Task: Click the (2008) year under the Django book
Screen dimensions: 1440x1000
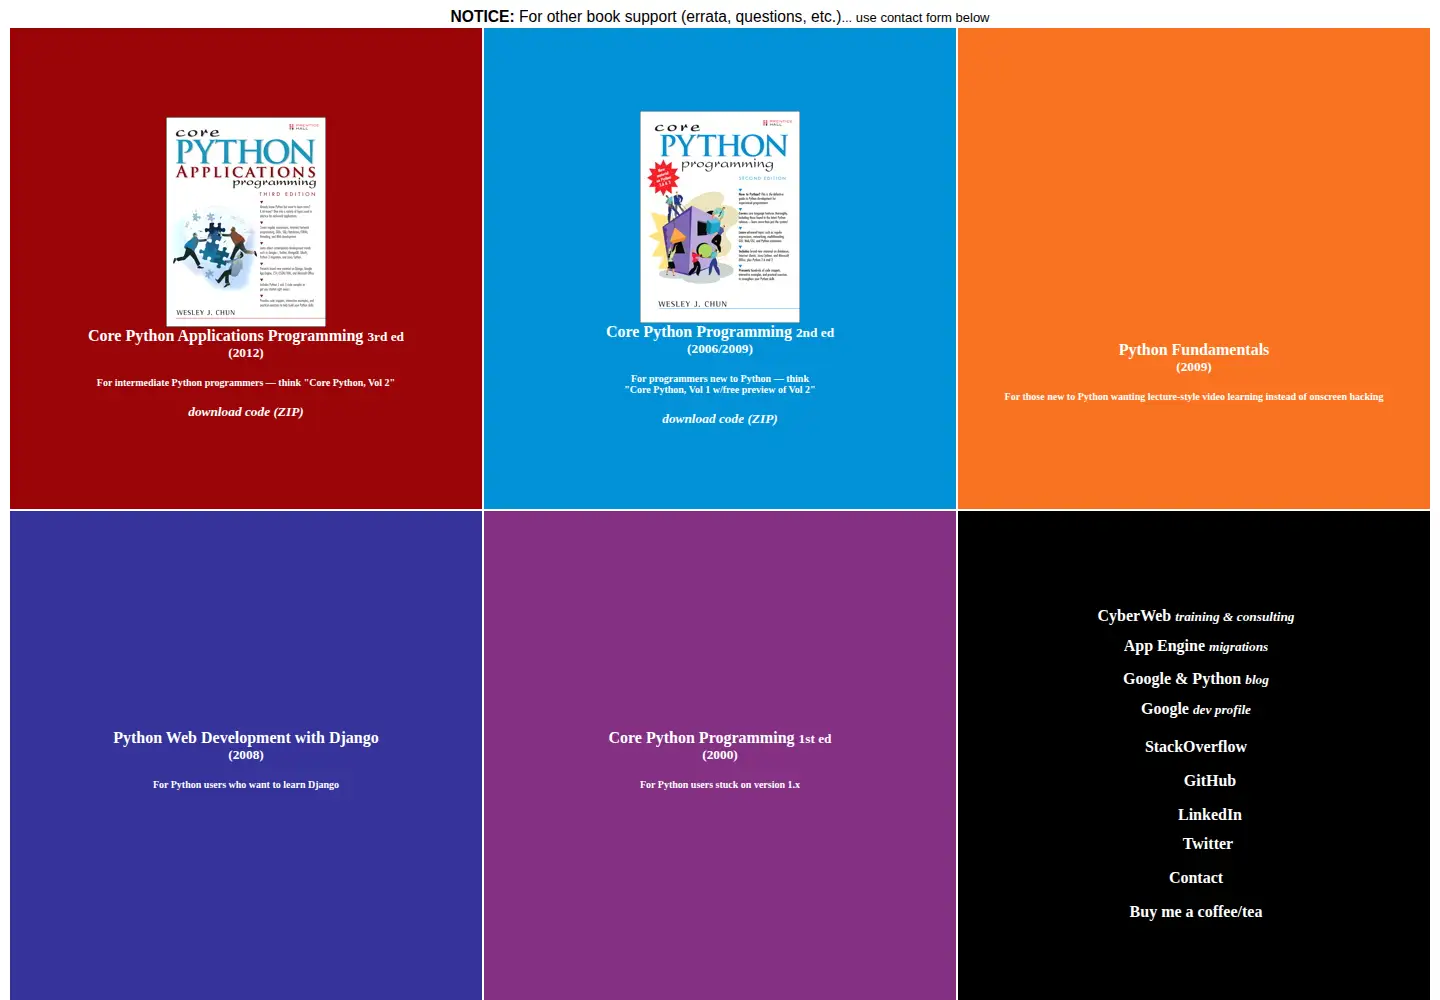Action: (x=246, y=755)
